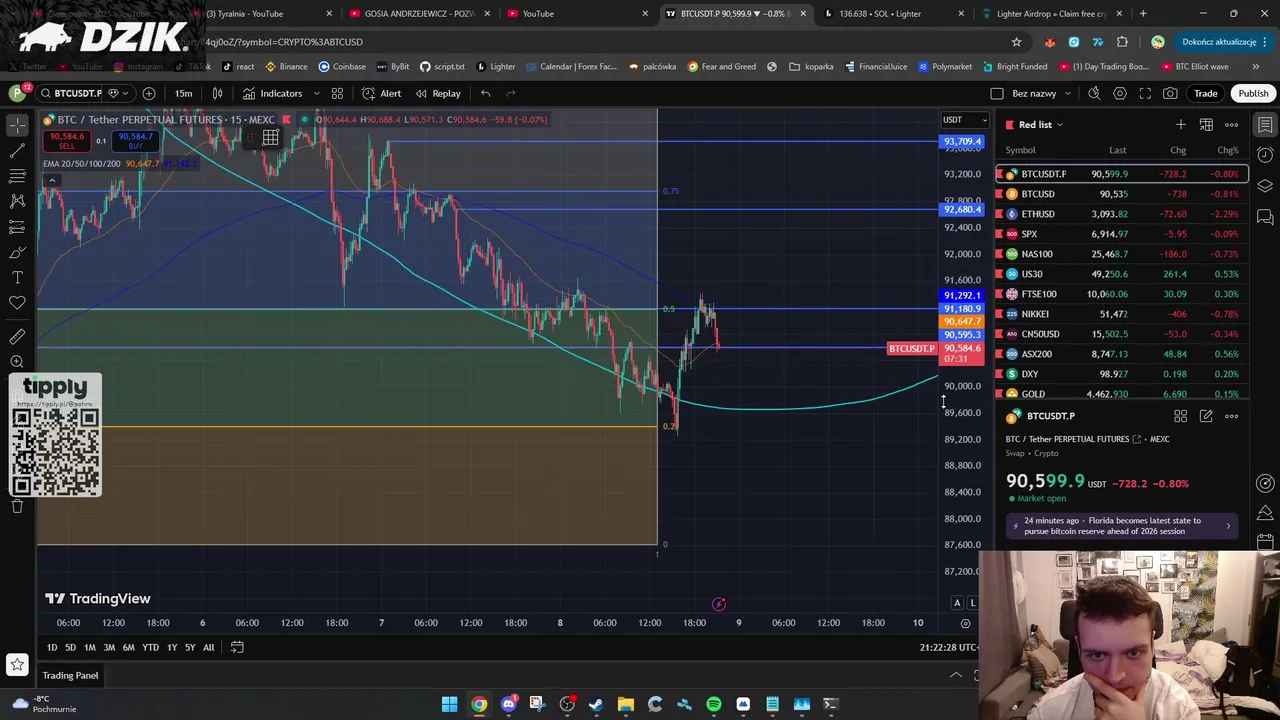Open quick search lightning magnifier icon
Image resolution: width=1280 pixels, height=720 pixels.
1094,93
